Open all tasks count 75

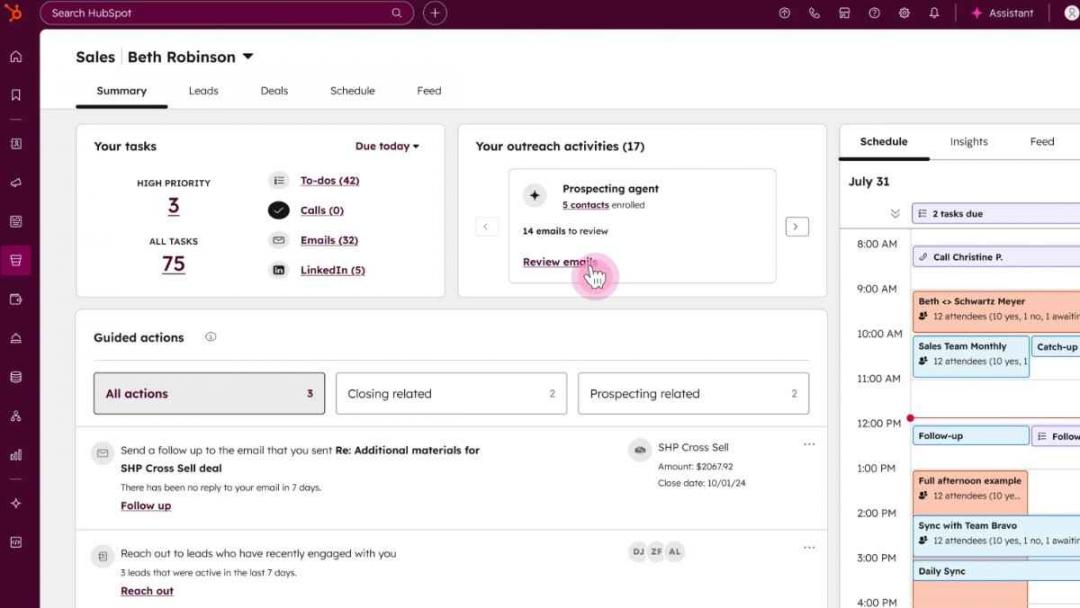174,264
